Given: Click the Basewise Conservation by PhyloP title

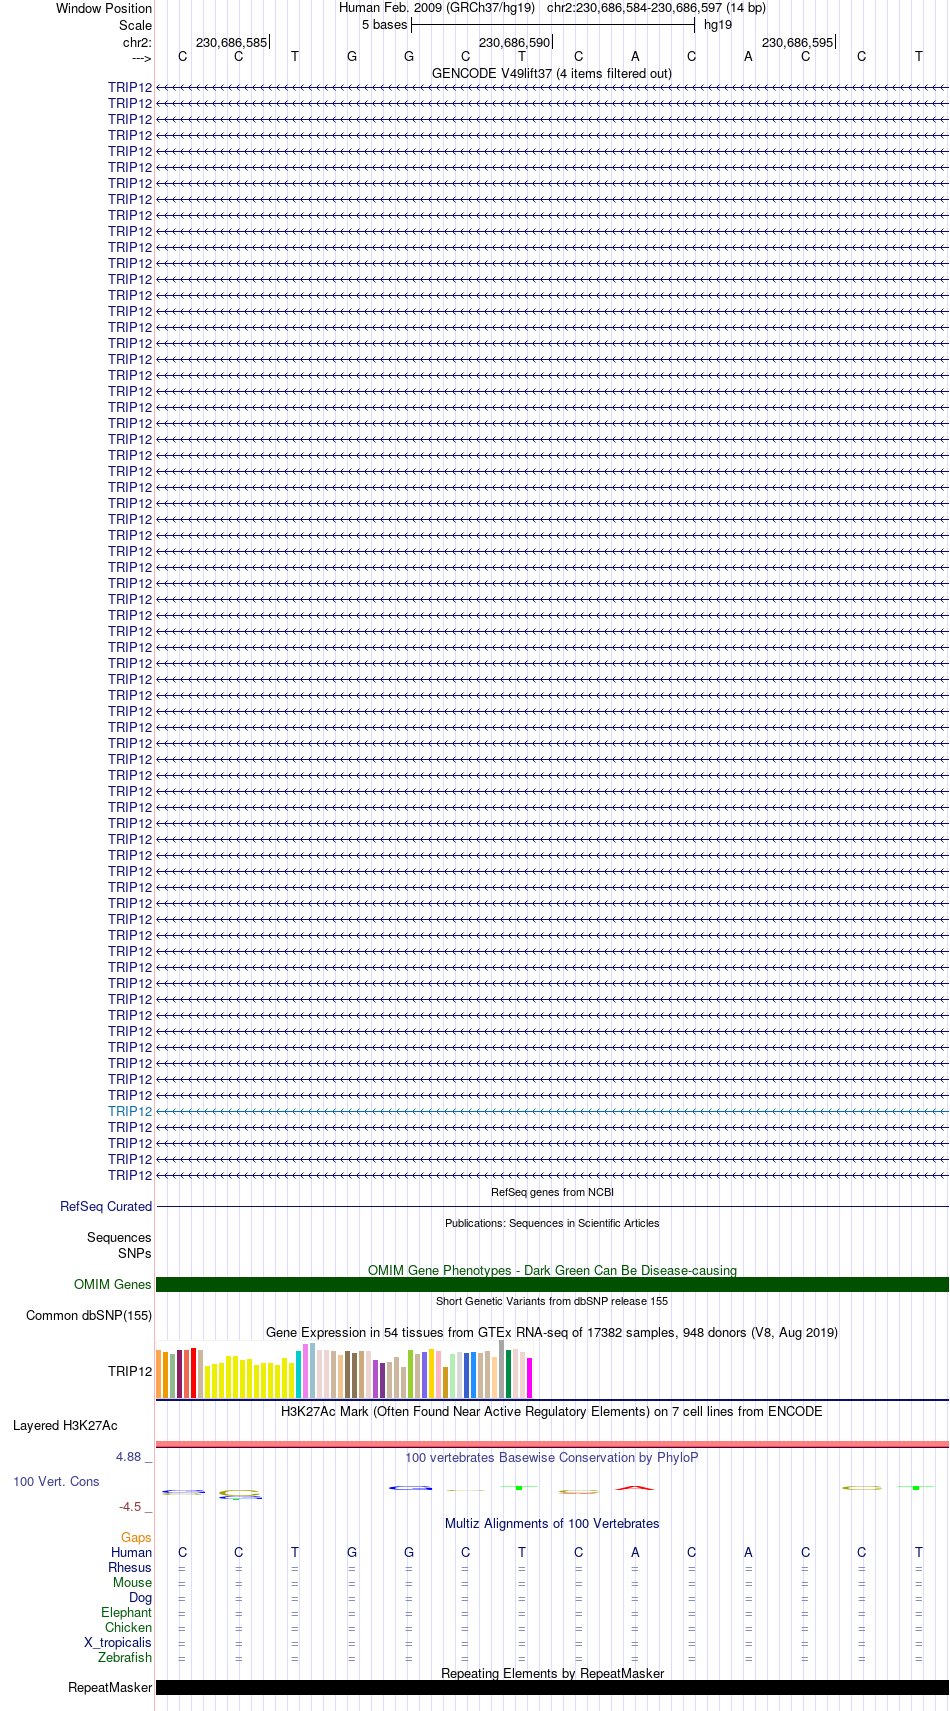Looking at the screenshot, I should pyautogui.click(x=552, y=1457).
